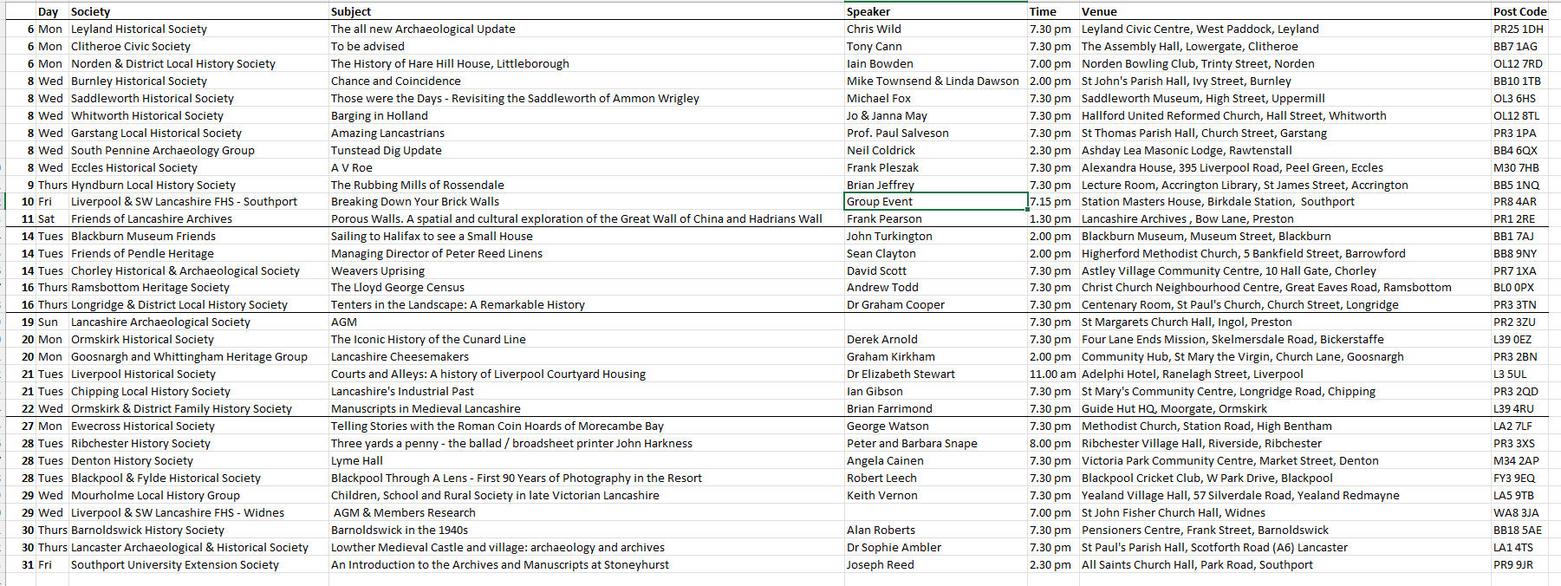Select speaker George Watson cell
Screen dimensions: 1561x586
pyautogui.click(x=935, y=426)
